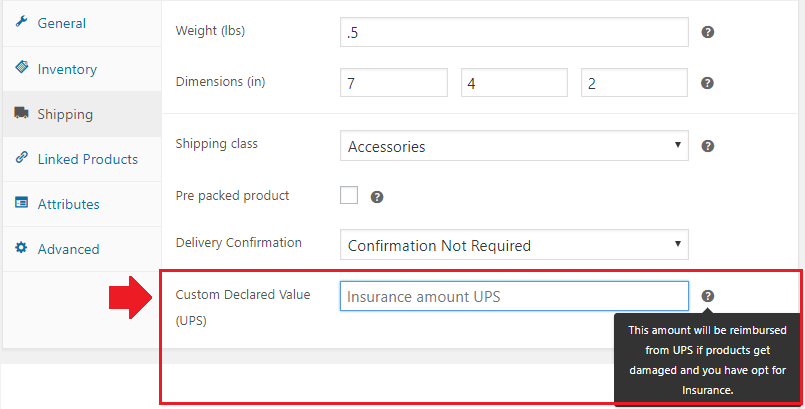Viewport: 805px width, 409px height.
Task: Click the help icon next to Pre packed product
Action: coord(377,197)
